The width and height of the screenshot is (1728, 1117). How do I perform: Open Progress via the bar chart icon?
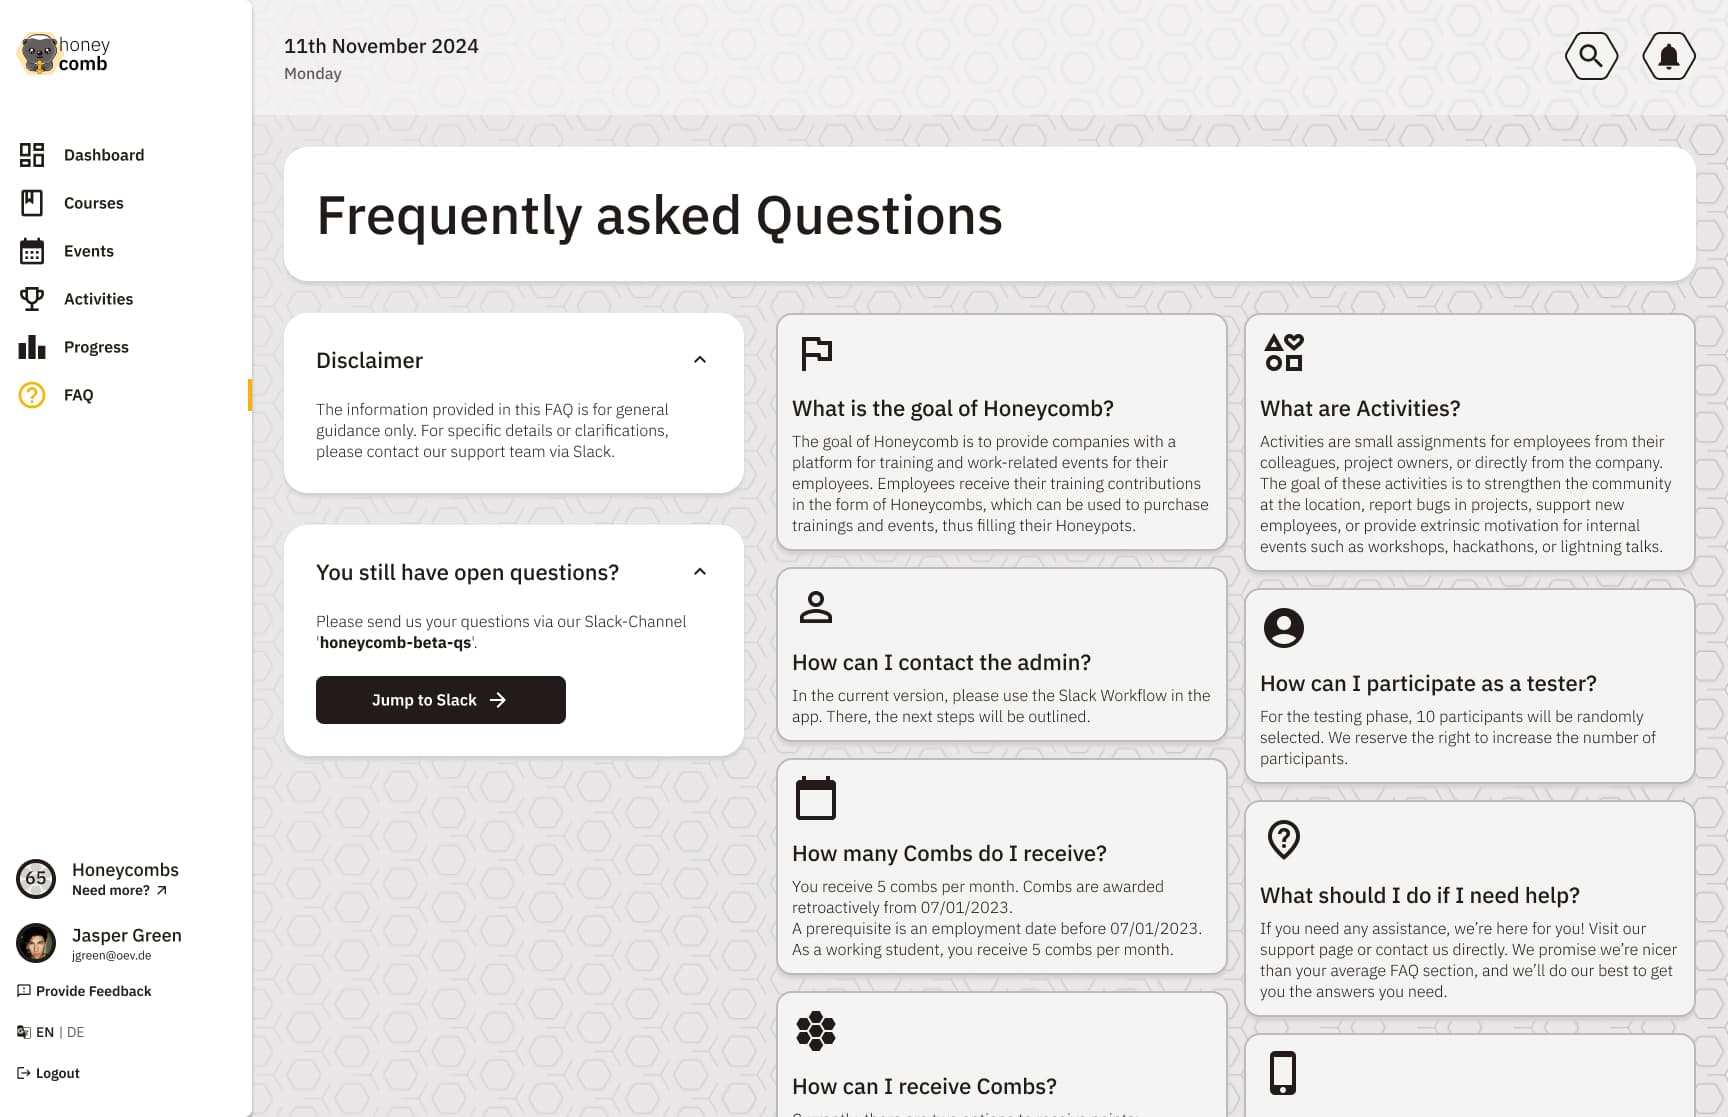(32, 347)
